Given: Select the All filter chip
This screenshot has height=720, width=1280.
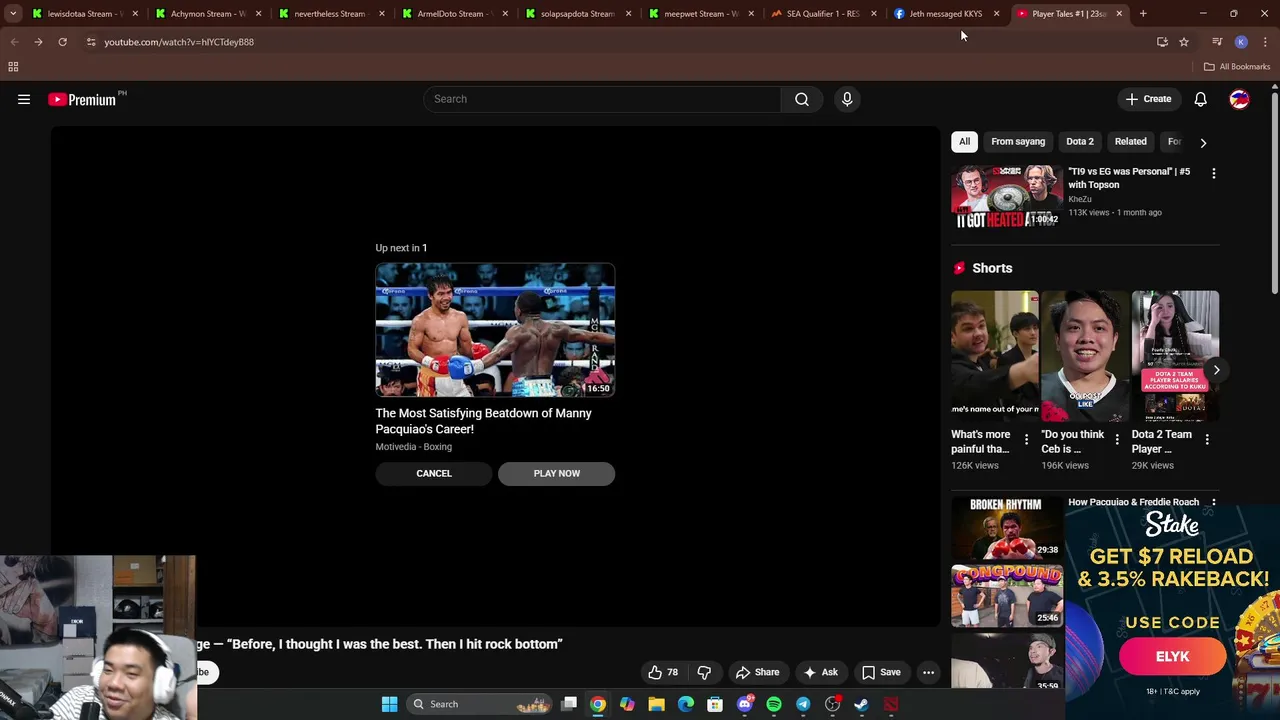Looking at the screenshot, I should click(x=965, y=141).
